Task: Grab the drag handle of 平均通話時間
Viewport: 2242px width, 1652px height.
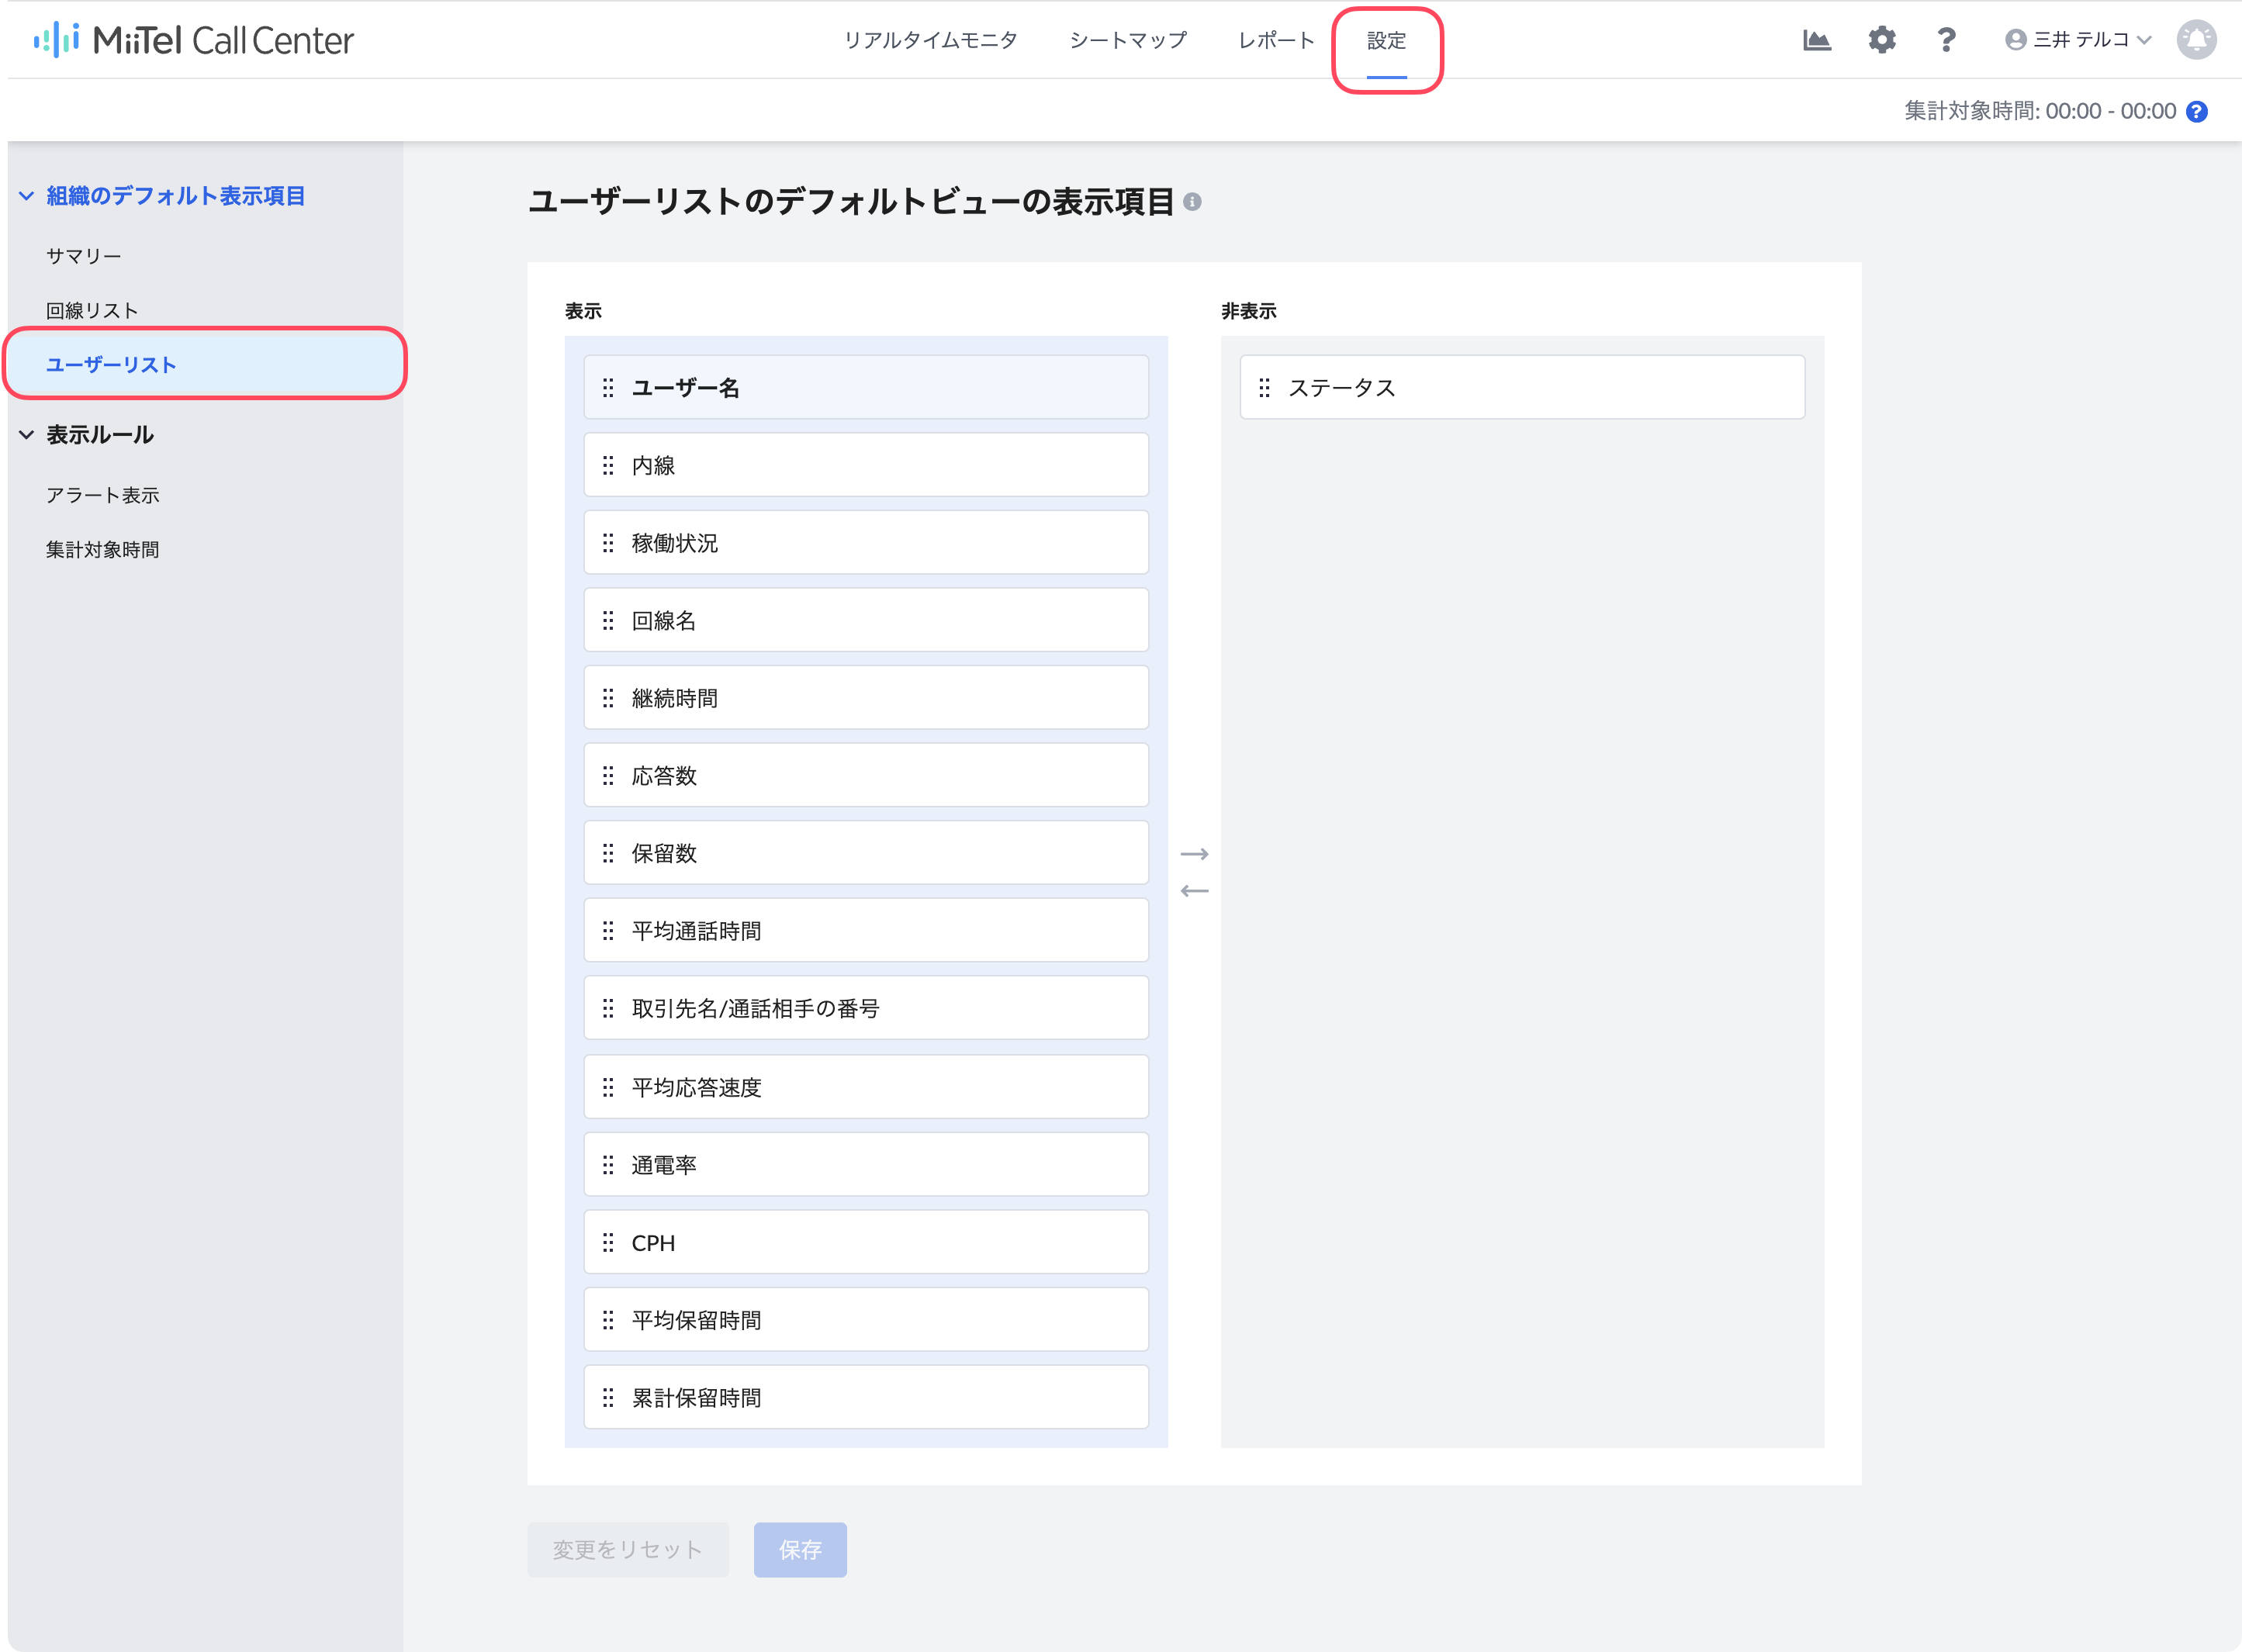Action: (608, 931)
